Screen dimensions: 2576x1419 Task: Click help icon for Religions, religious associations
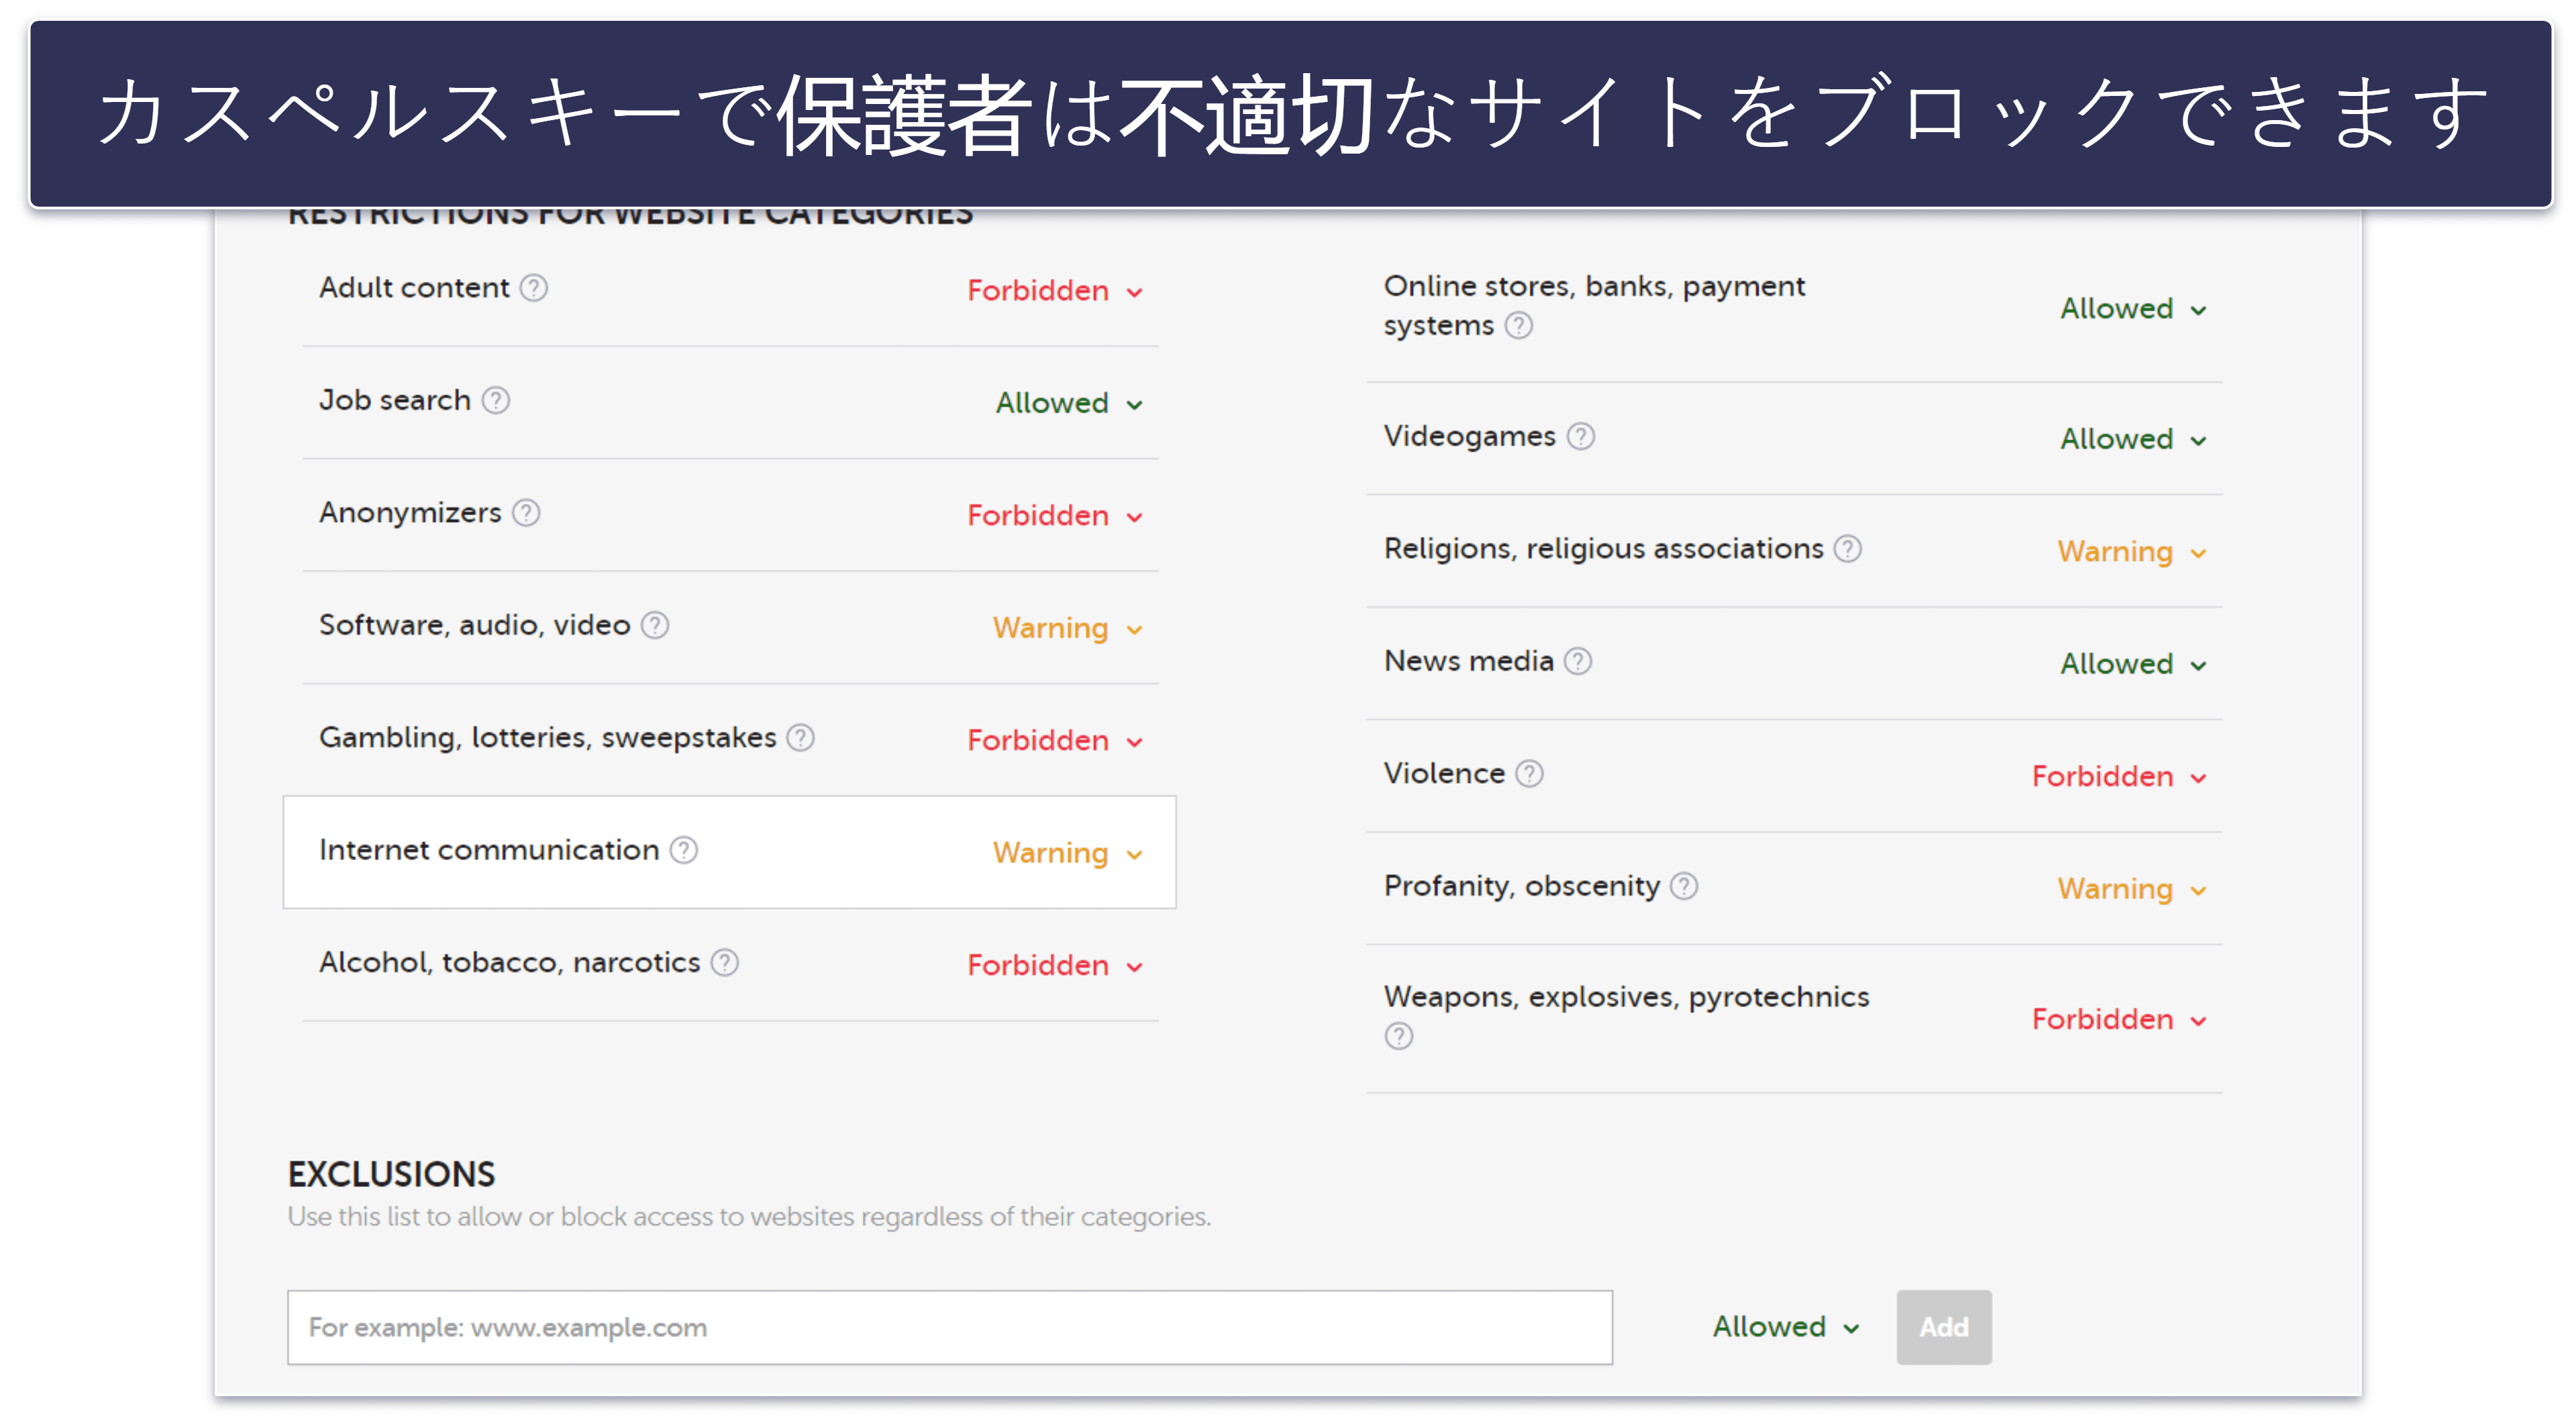(x=1848, y=549)
